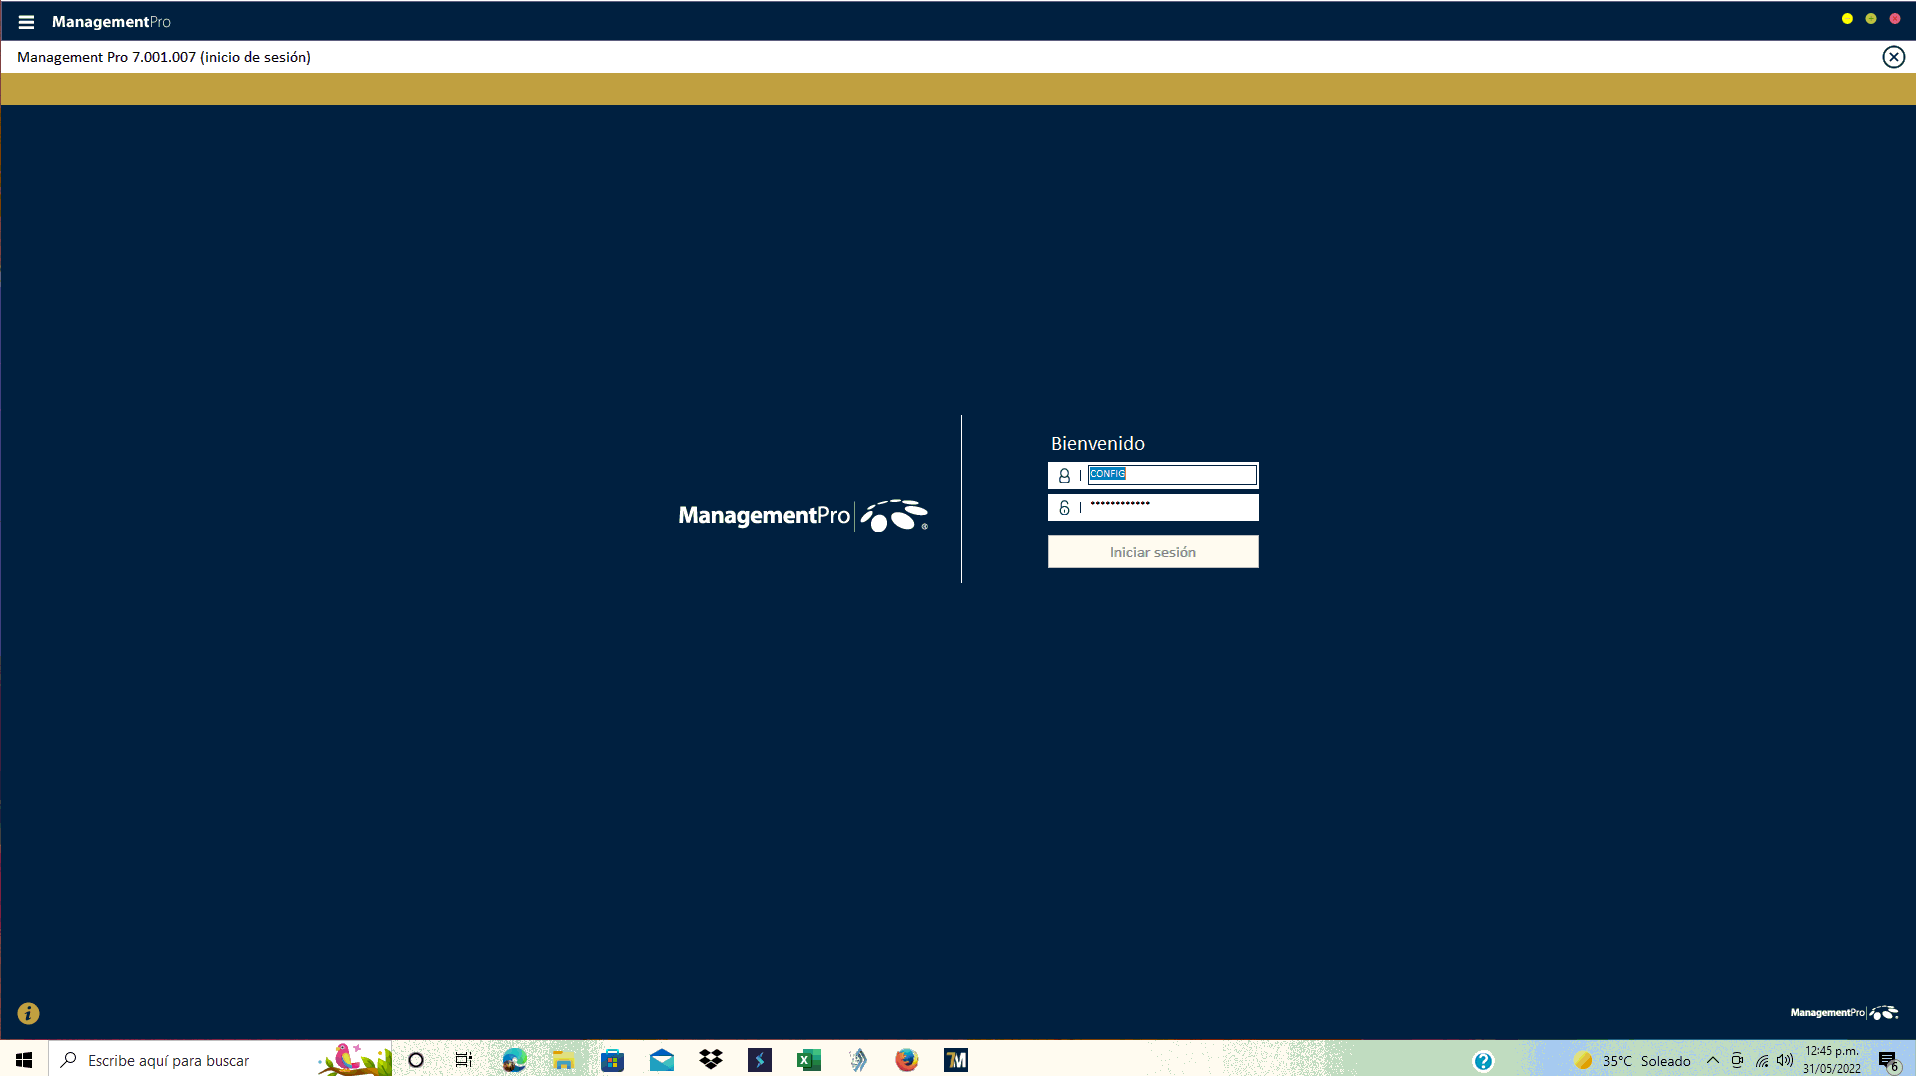Click the padlock icon beside password
The height and width of the screenshot is (1076, 1916).
click(x=1064, y=508)
